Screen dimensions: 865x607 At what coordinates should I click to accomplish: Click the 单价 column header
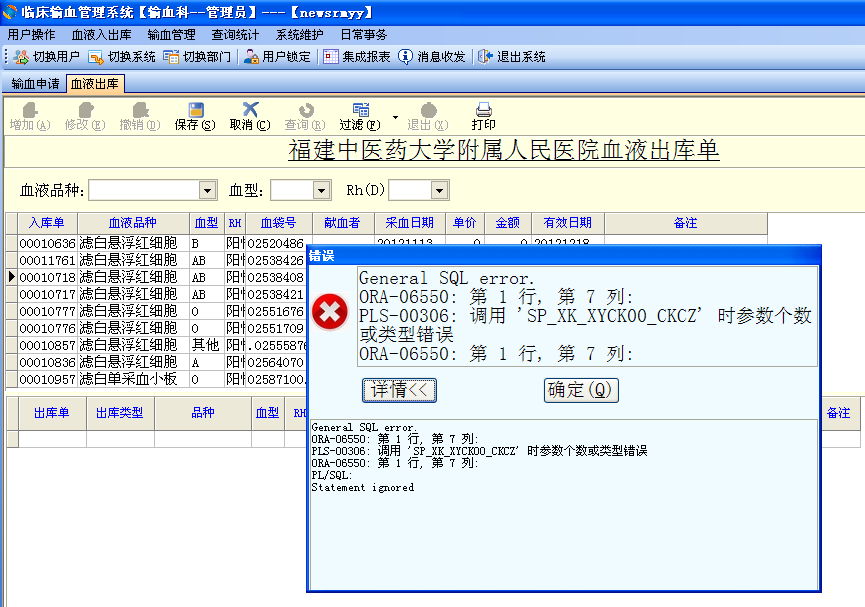click(464, 223)
